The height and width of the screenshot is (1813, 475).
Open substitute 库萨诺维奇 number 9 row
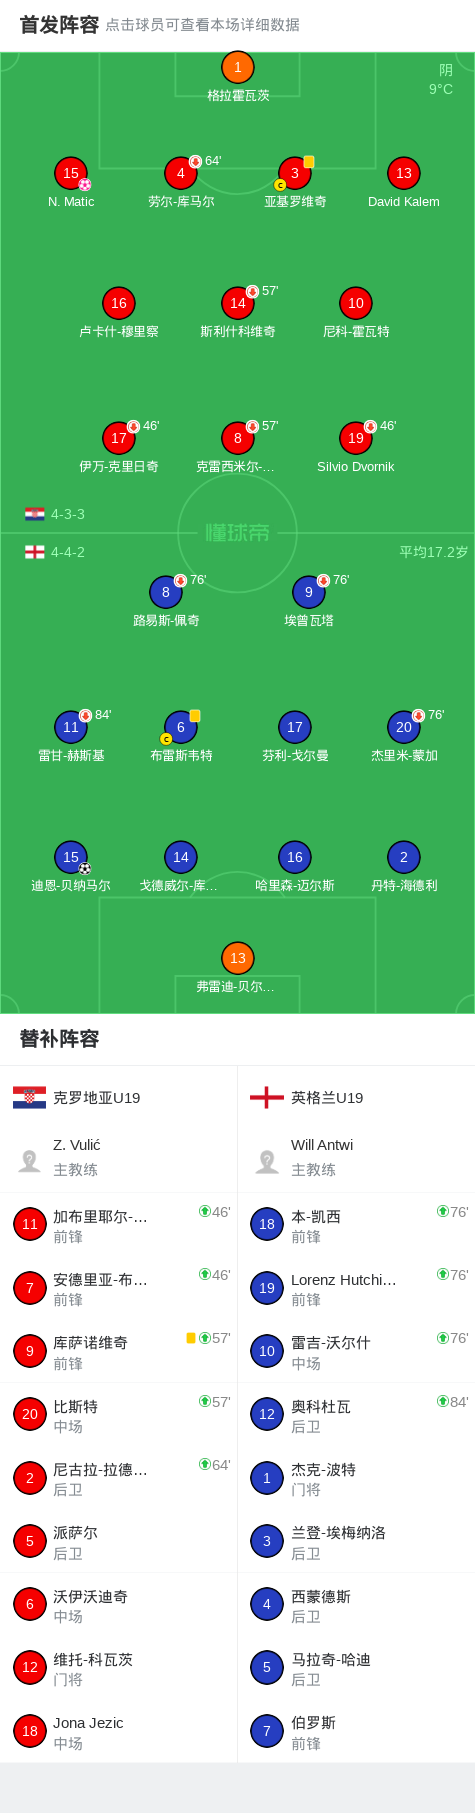coord(118,1352)
